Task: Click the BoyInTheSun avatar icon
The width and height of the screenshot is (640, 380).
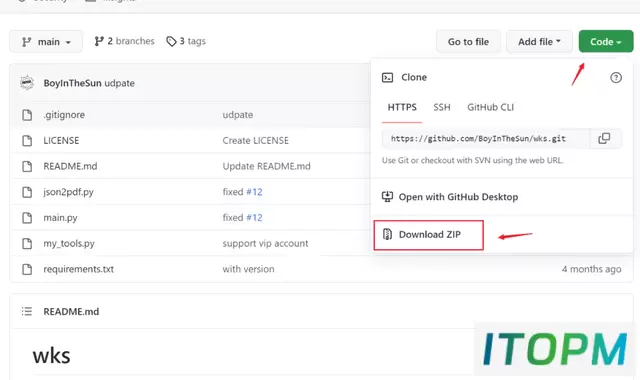Action: tap(27, 83)
